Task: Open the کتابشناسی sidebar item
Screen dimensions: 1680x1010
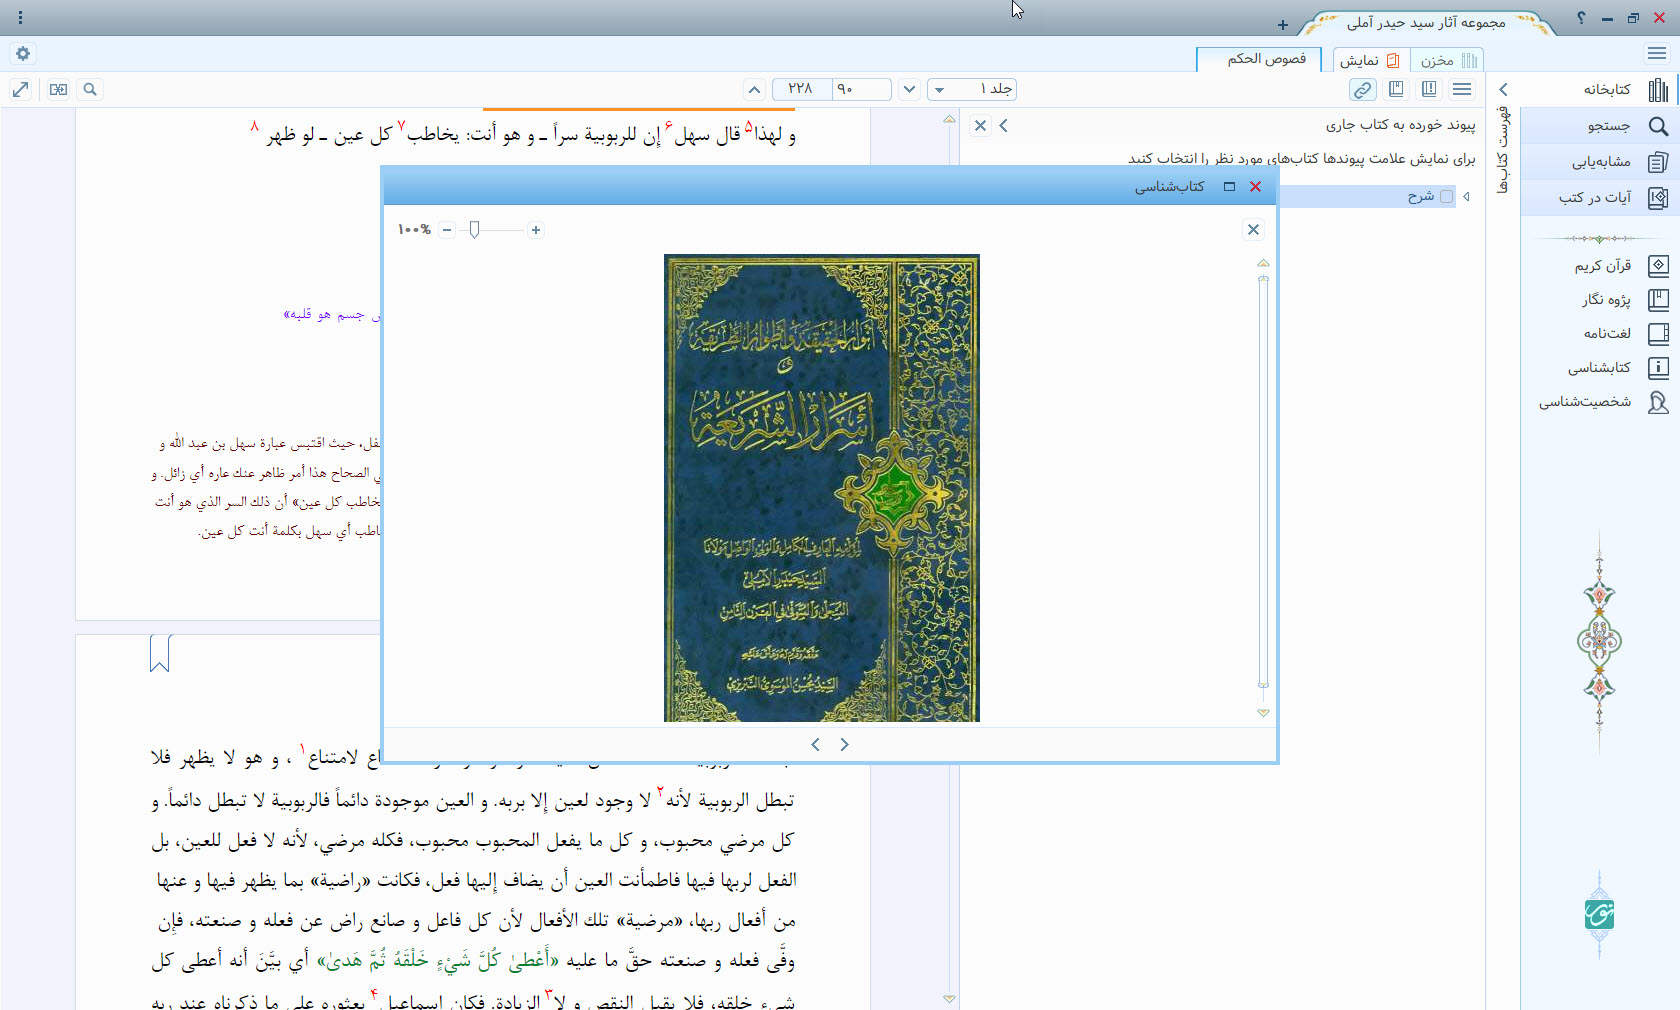Action: coord(1617,368)
